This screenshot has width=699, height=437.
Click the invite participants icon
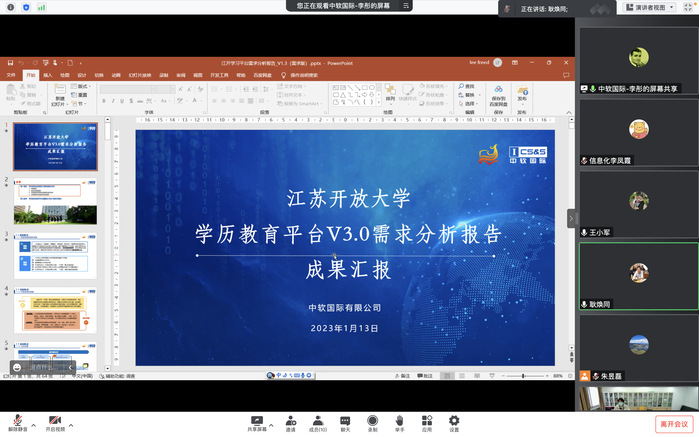tap(291, 421)
